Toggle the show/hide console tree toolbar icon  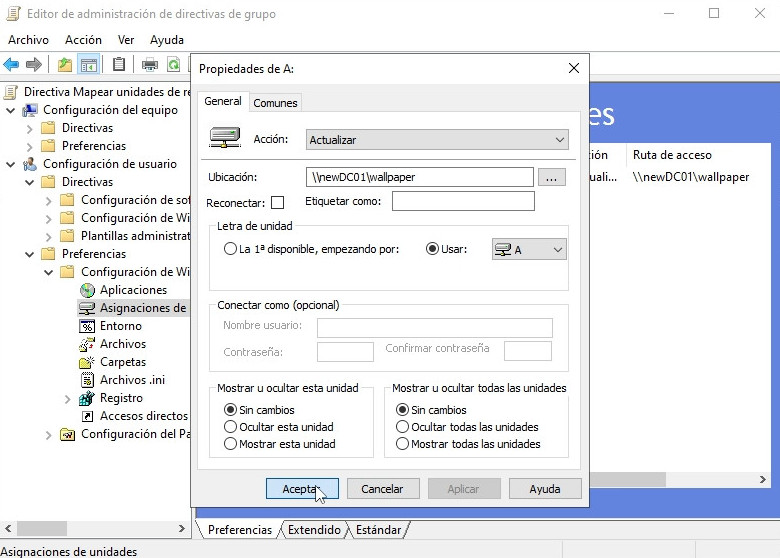[x=89, y=65]
